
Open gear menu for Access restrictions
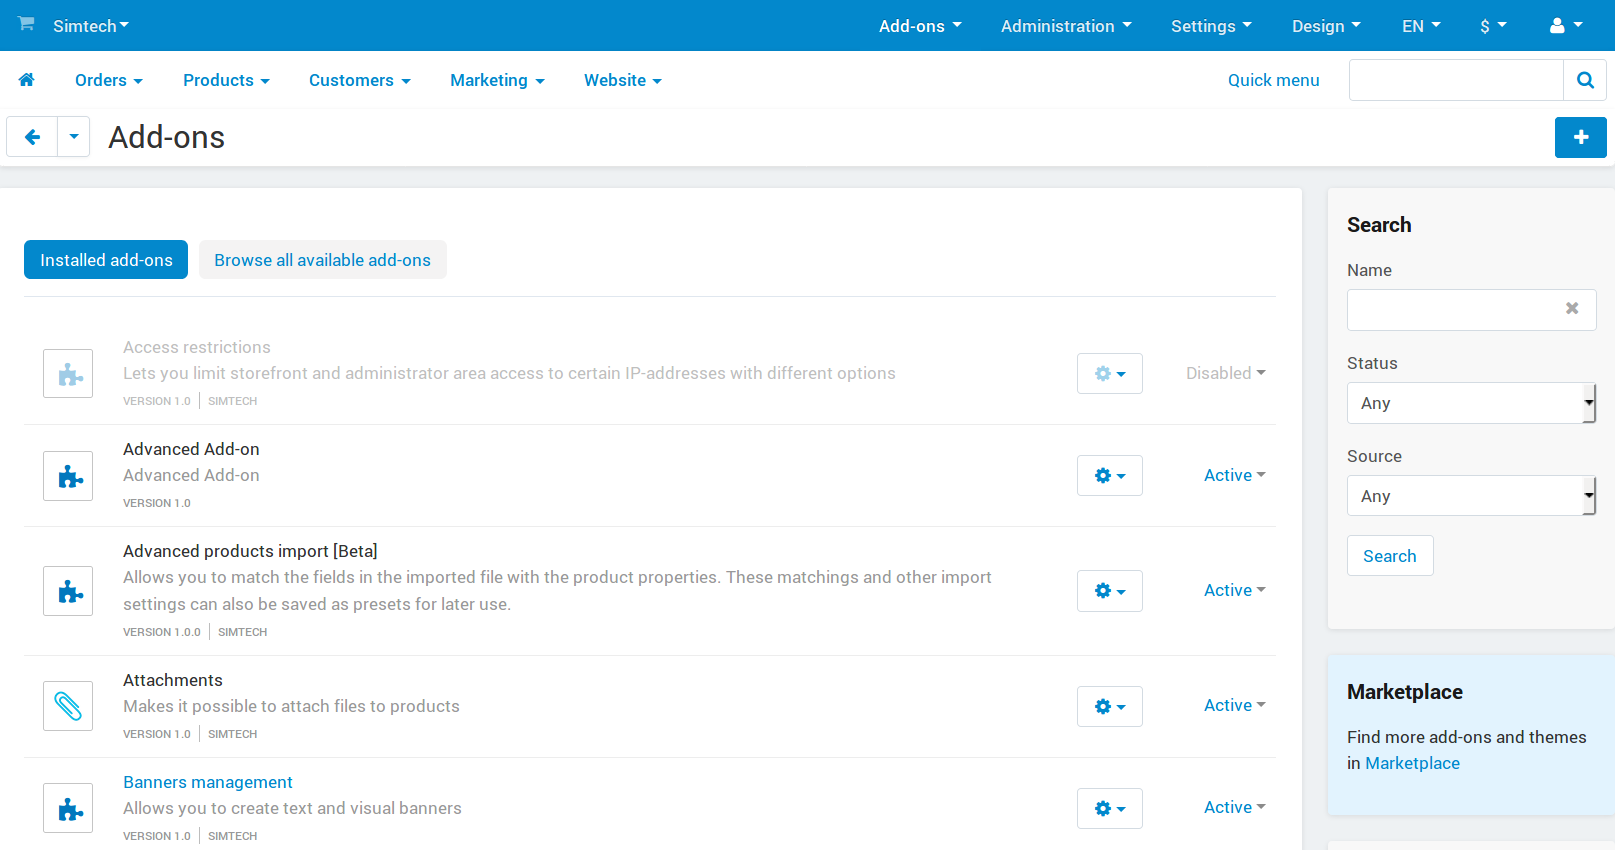coord(1109,373)
